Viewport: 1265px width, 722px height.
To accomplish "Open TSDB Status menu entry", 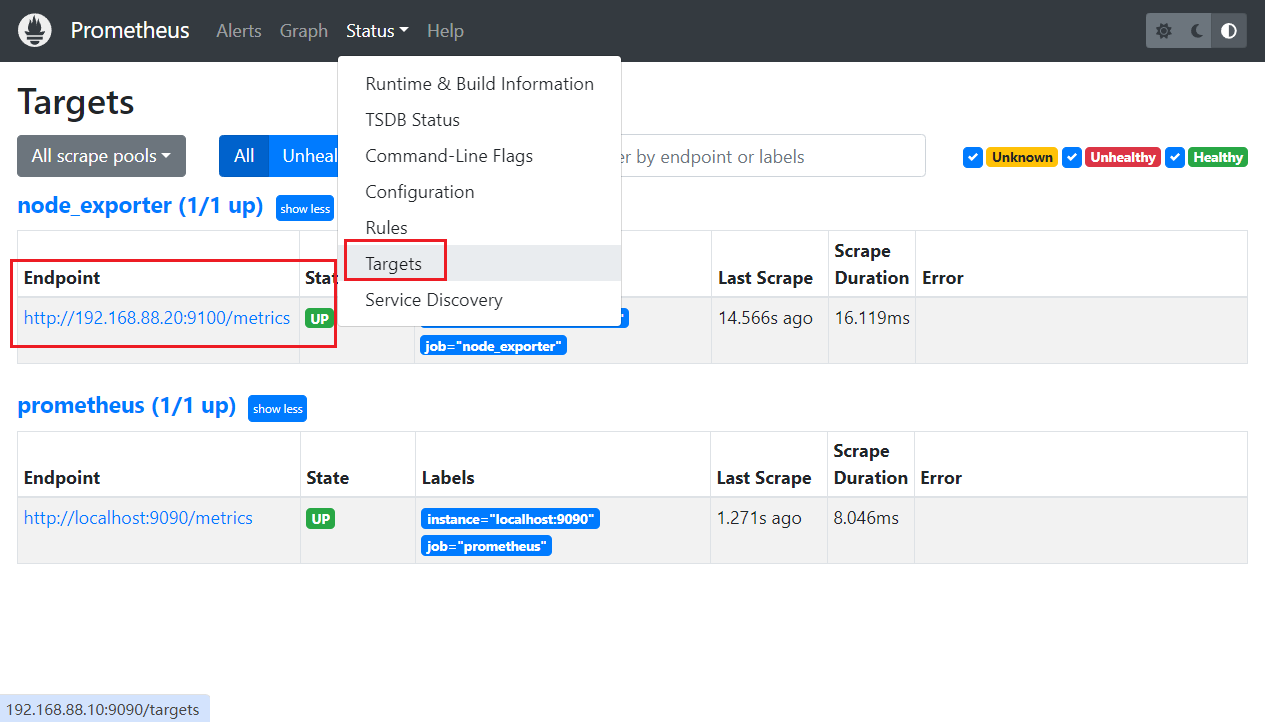I will [479, 120].
